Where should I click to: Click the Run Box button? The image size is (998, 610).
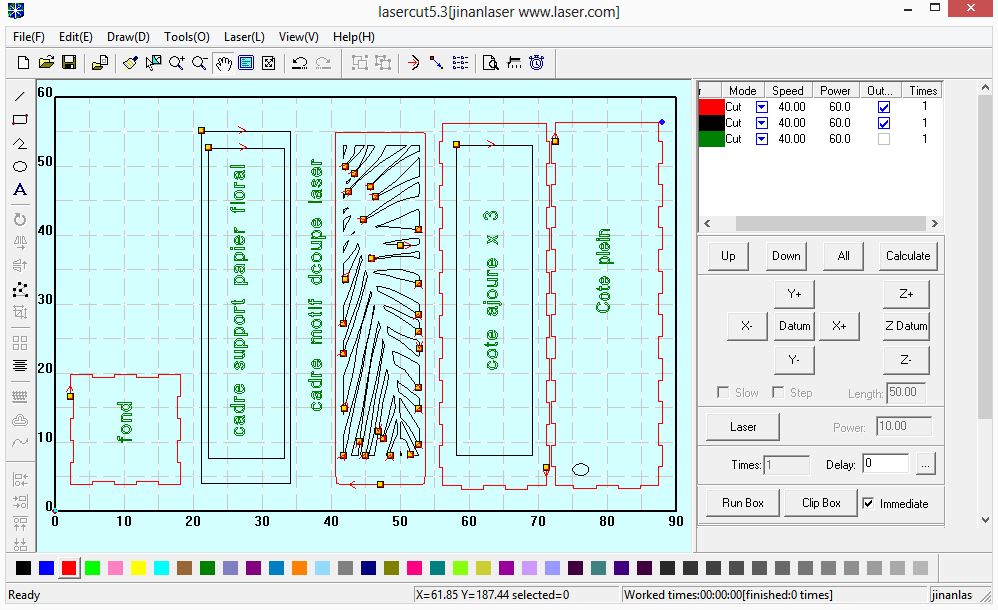point(743,503)
